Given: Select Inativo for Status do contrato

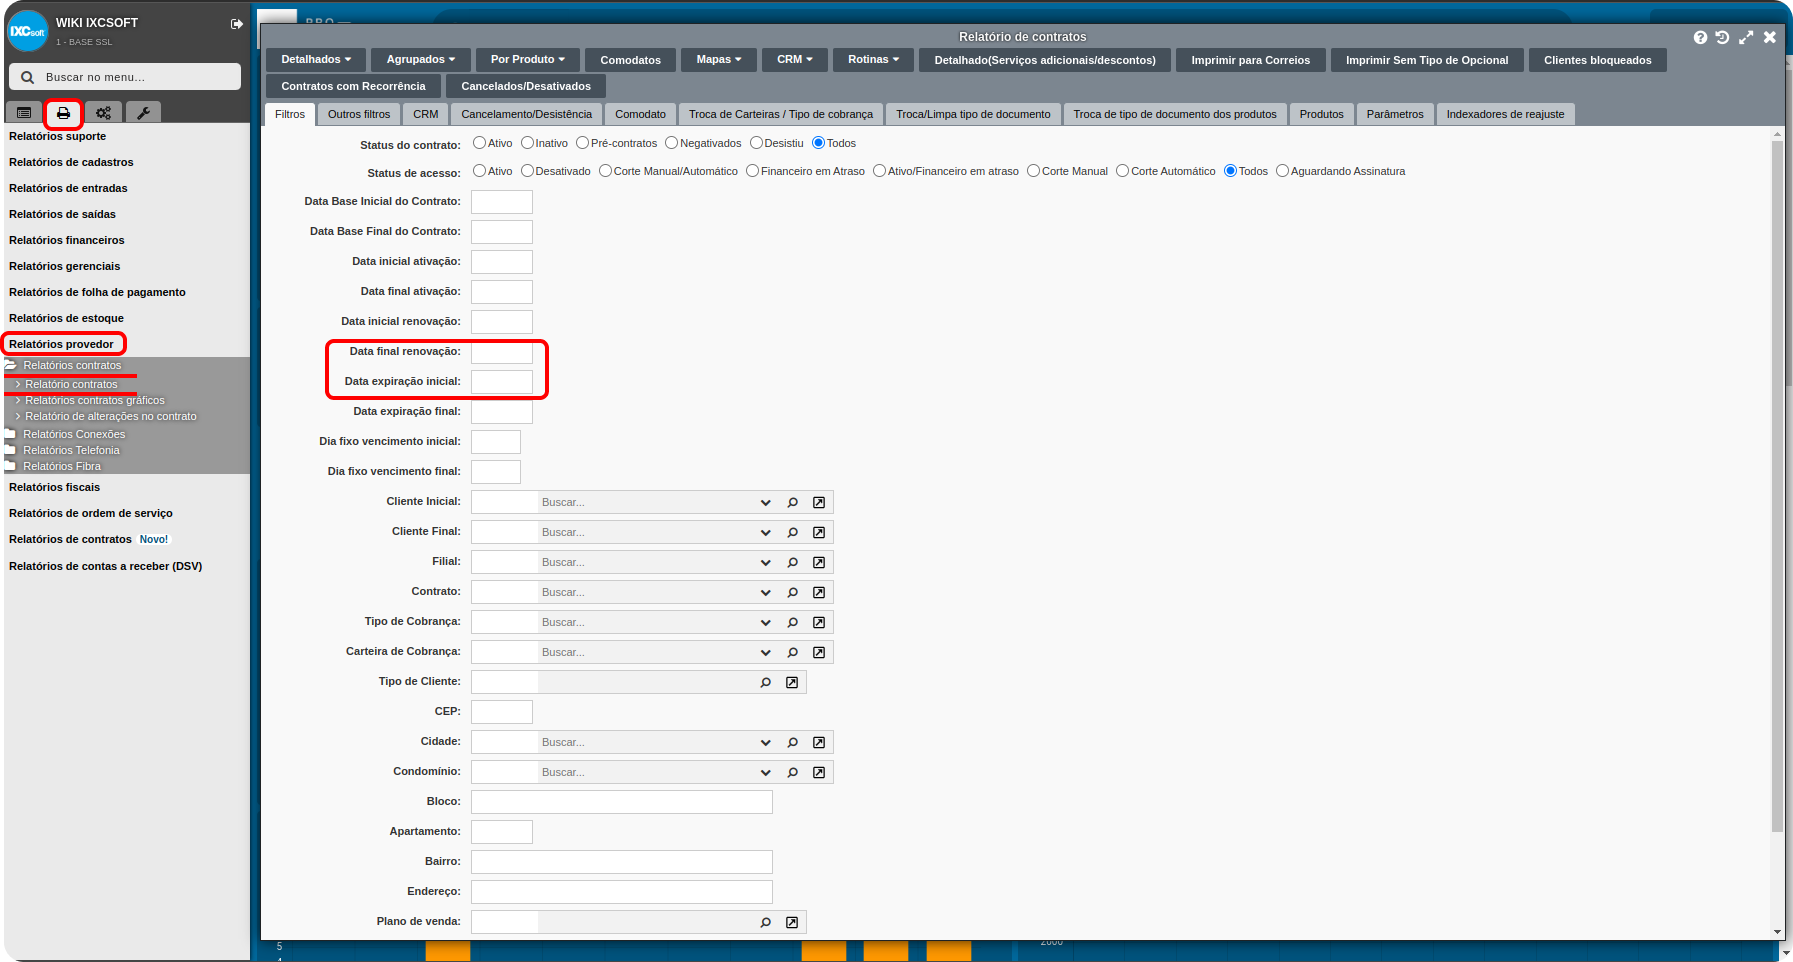Looking at the screenshot, I should coord(527,143).
